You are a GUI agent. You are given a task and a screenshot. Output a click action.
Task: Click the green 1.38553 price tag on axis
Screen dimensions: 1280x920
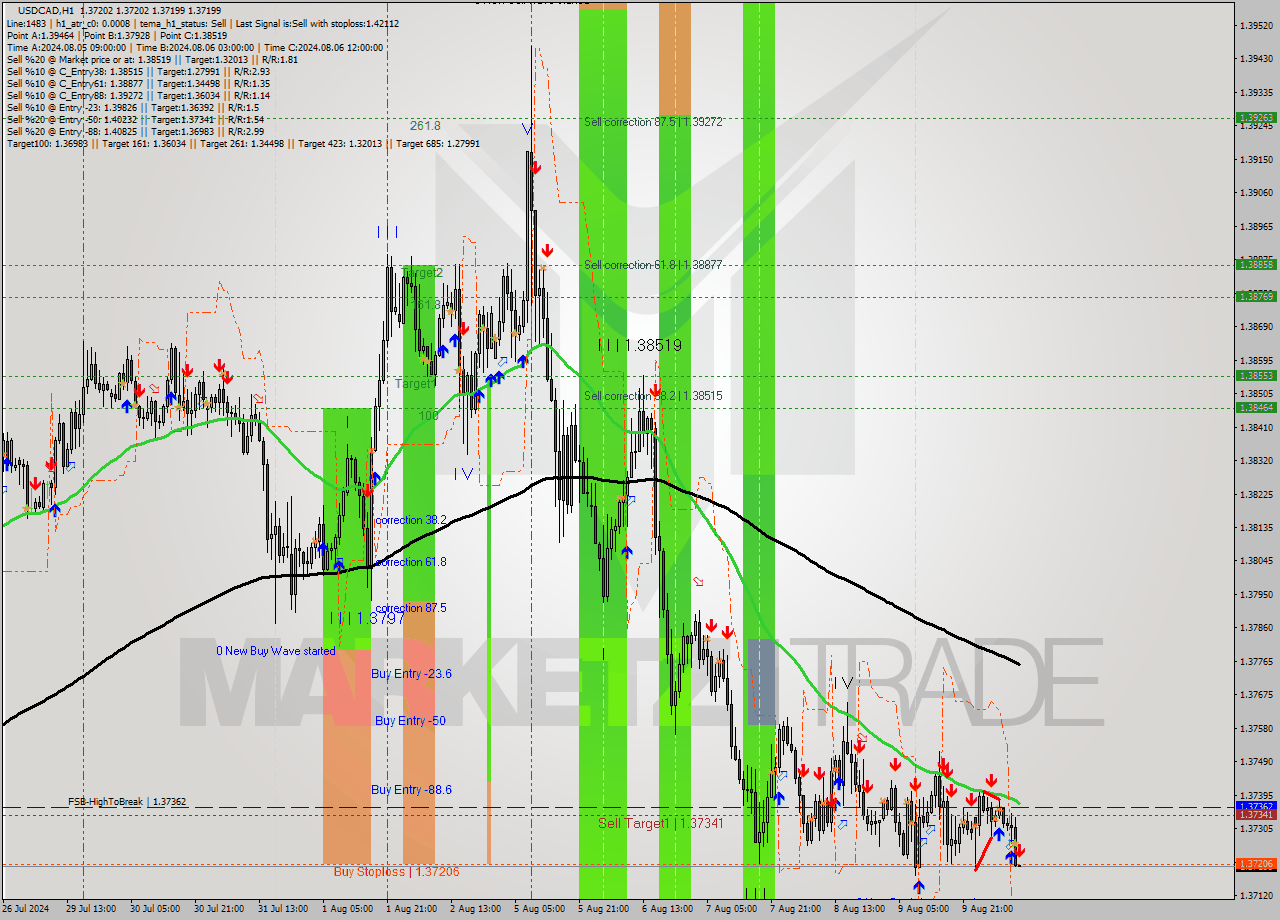click(x=1255, y=376)
